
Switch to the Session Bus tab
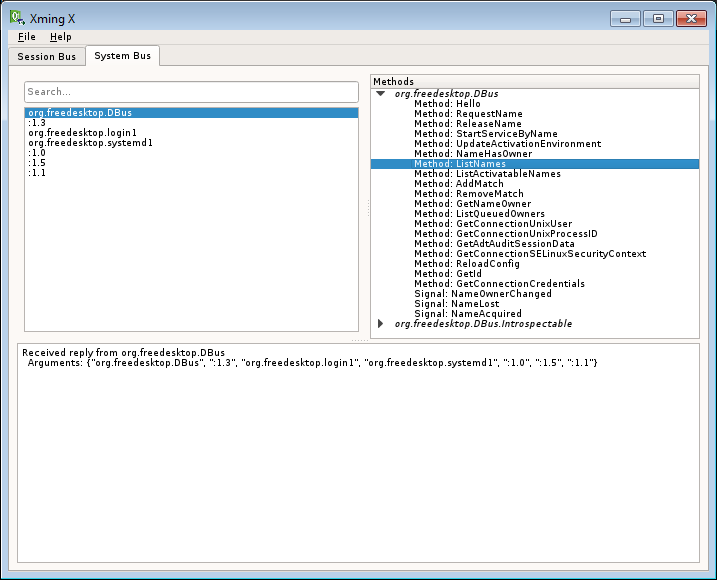click(47, 56)
